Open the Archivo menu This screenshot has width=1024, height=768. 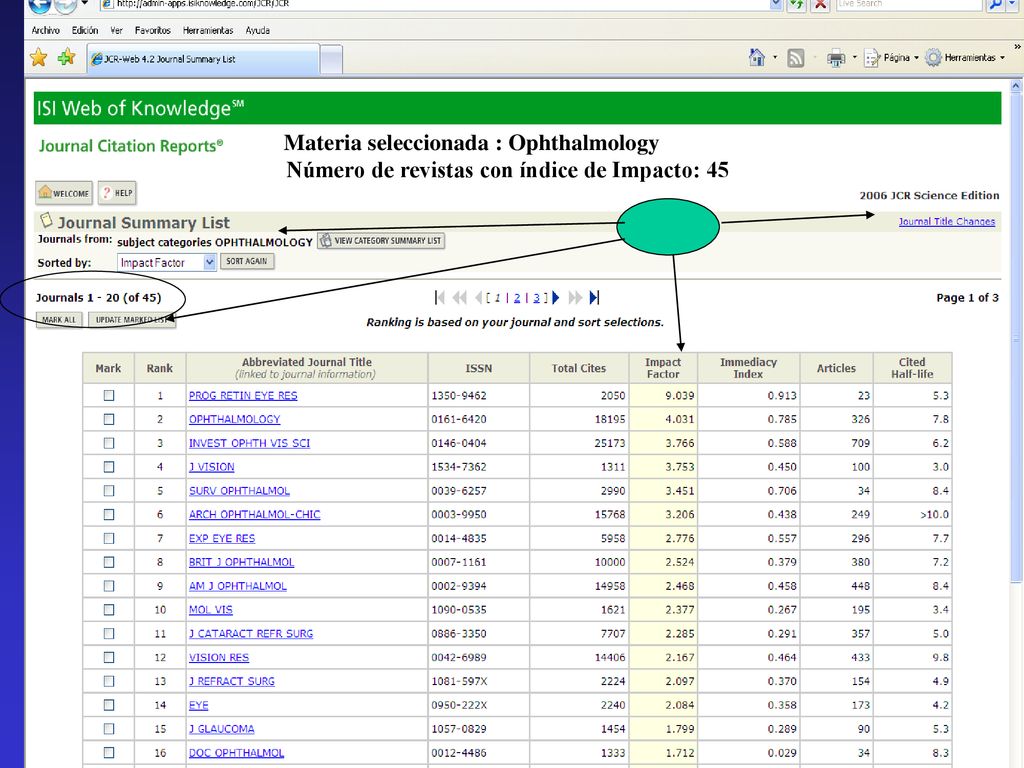pyautogui.click(x=46, y=31)
